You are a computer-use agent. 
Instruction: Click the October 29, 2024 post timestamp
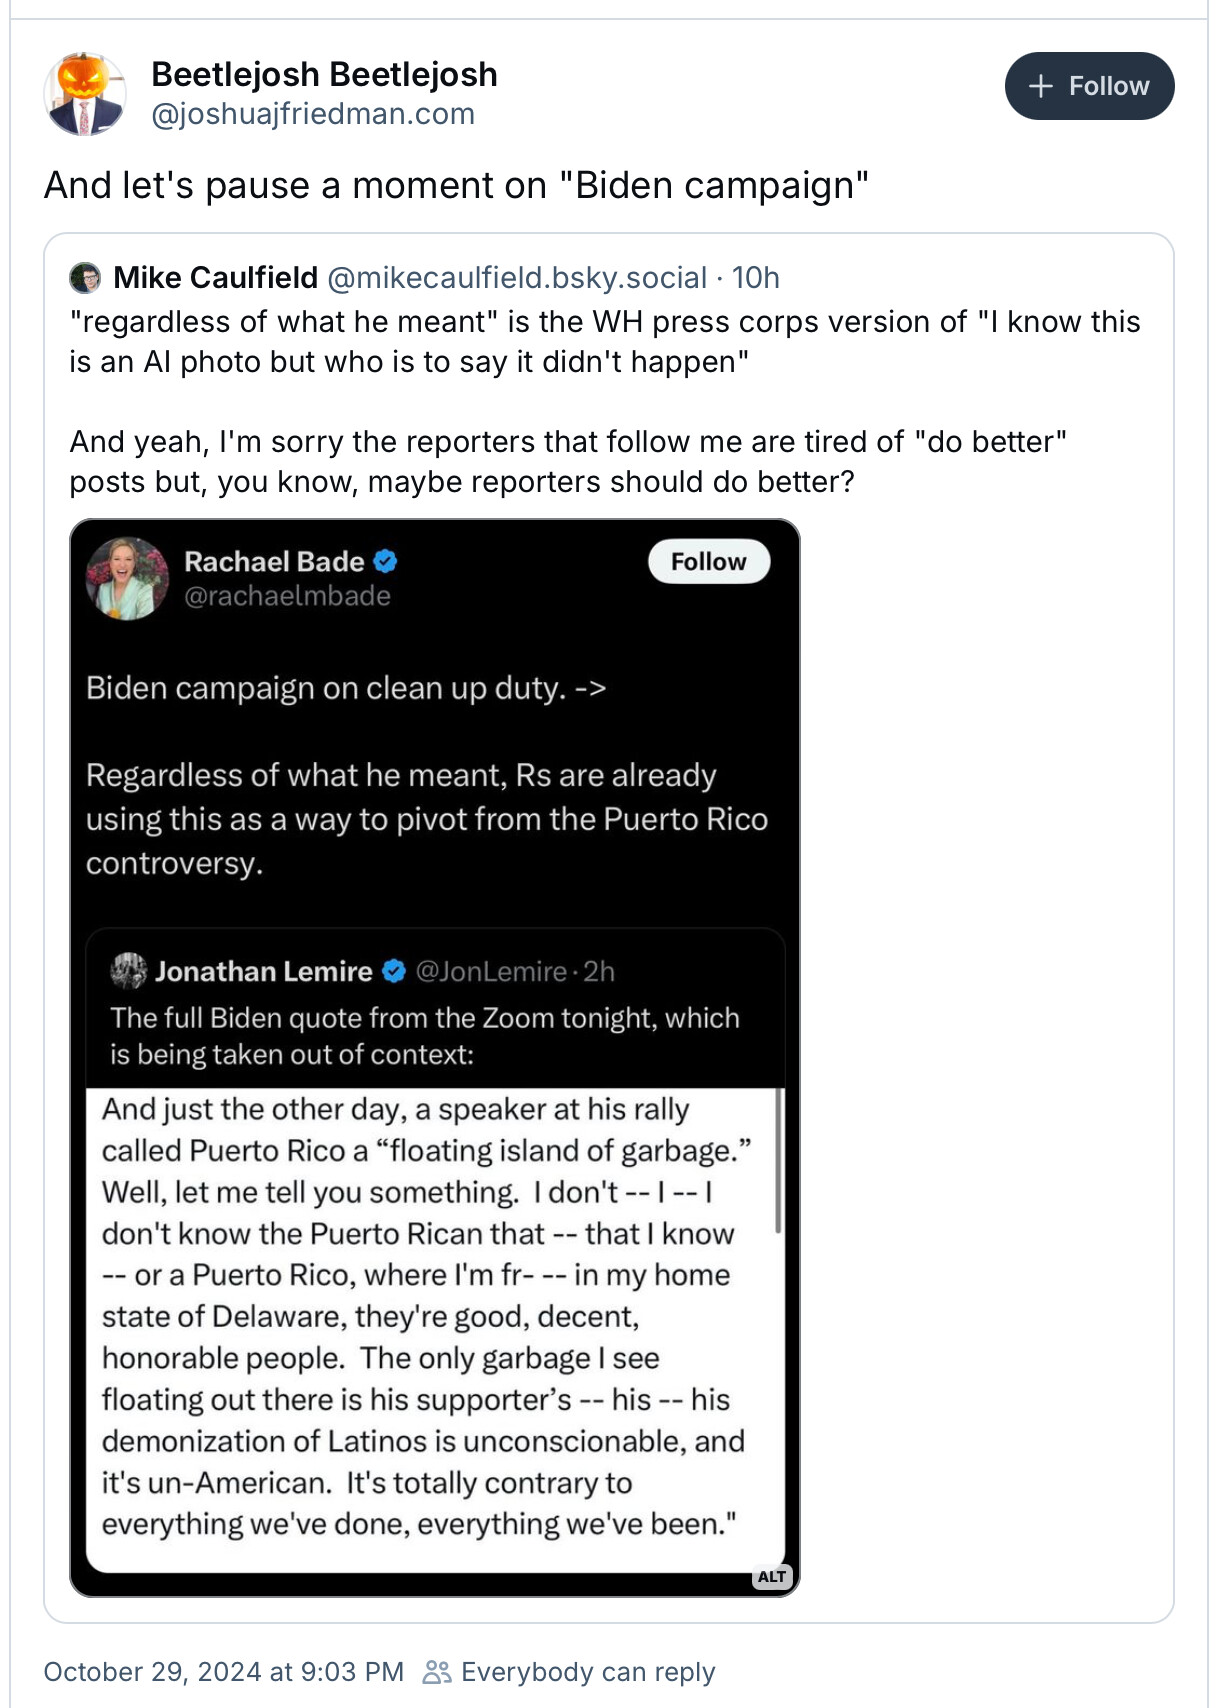[x=223, y=1672]
